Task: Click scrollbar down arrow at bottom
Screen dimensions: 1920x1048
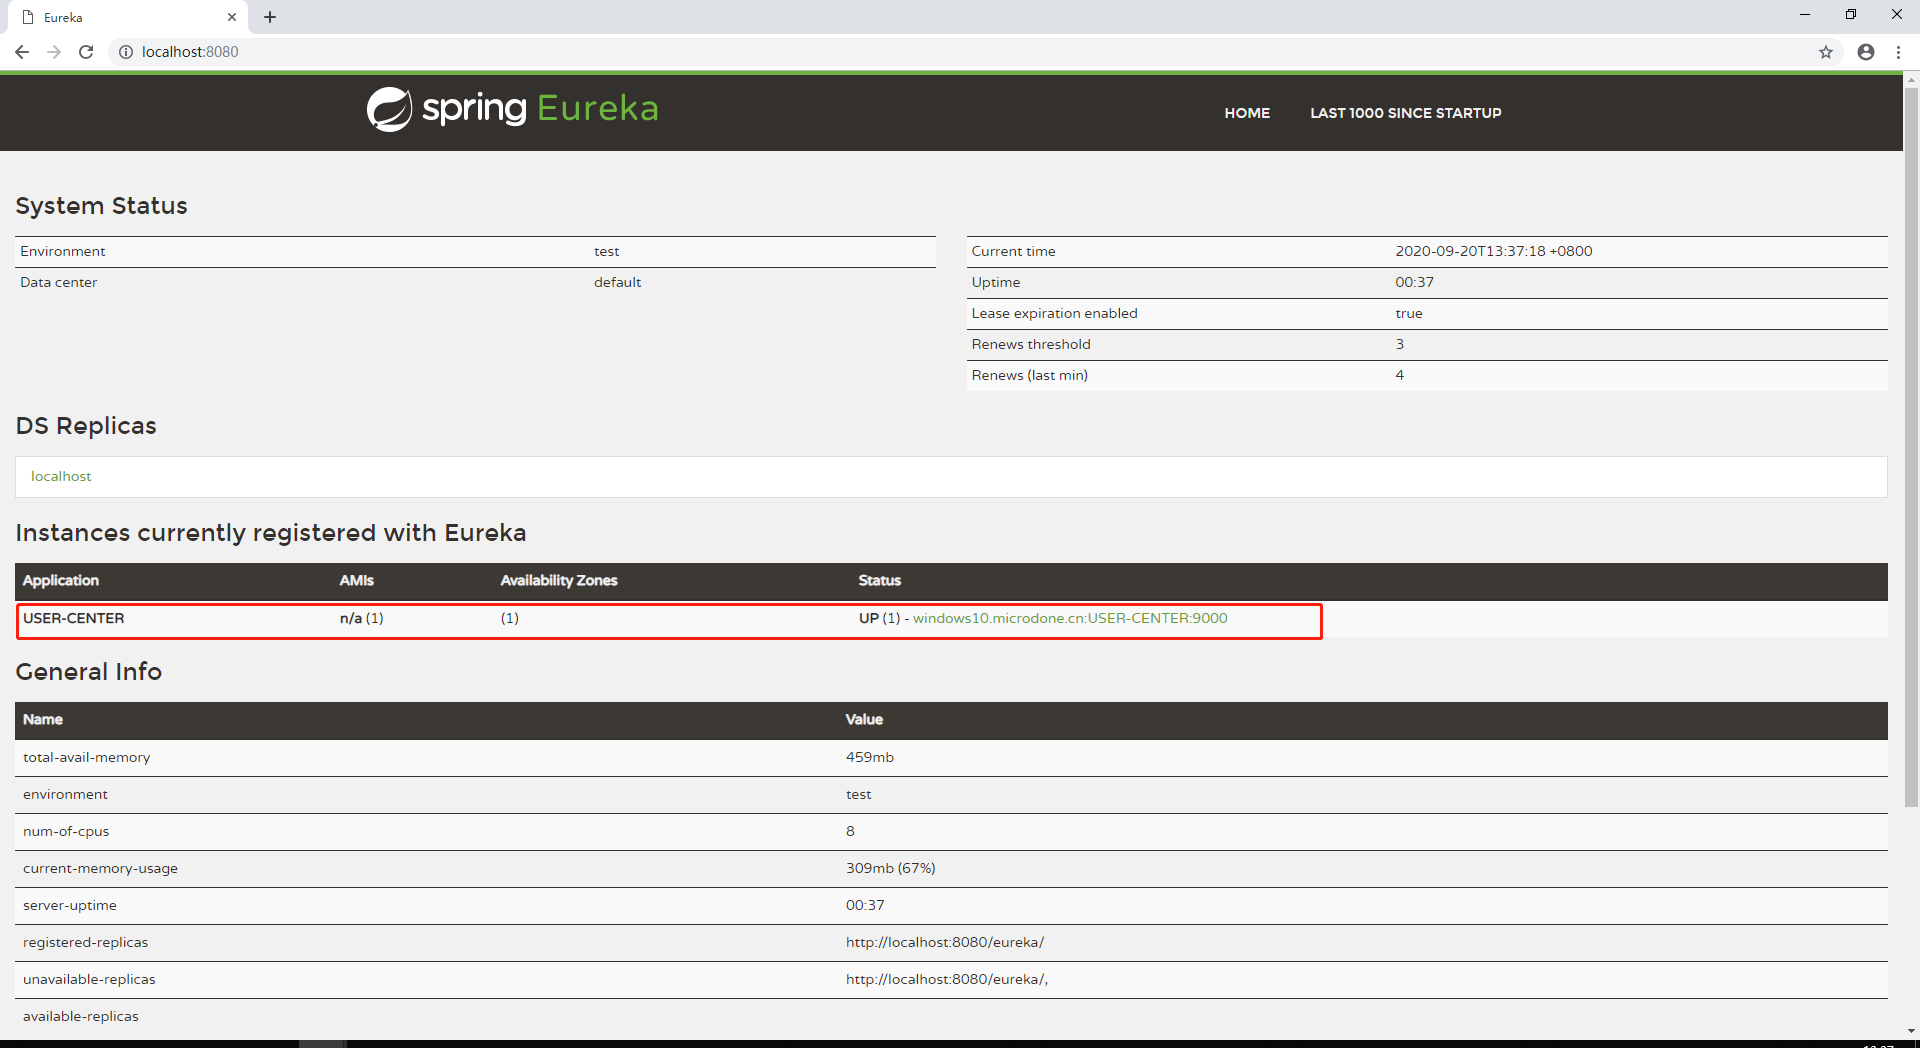Action: [1911, 1031]
